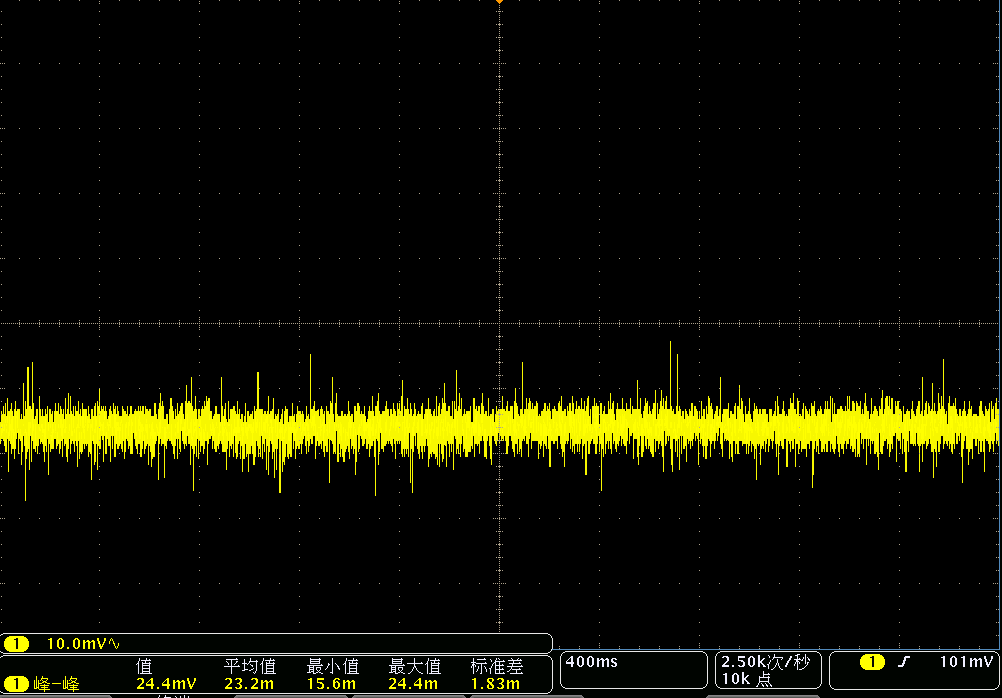1002x698 pixels.
Task: Click the 400ms timebase readout
Action: pyautogui.click(x=592, y=662)
